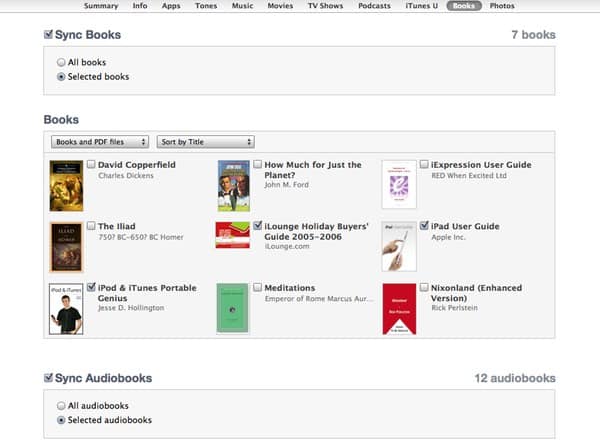Open the Movies tab

click(280, 6)
